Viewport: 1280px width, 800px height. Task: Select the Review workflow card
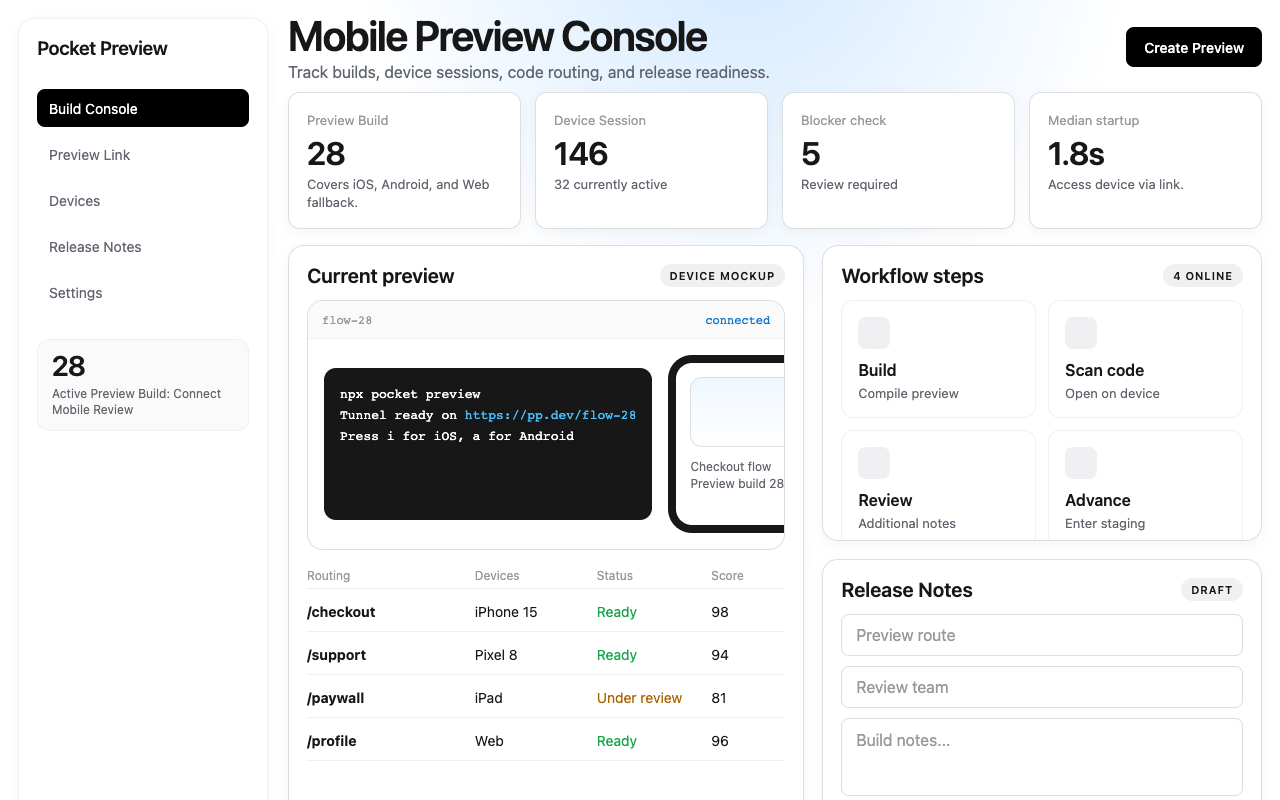[938, 485]
